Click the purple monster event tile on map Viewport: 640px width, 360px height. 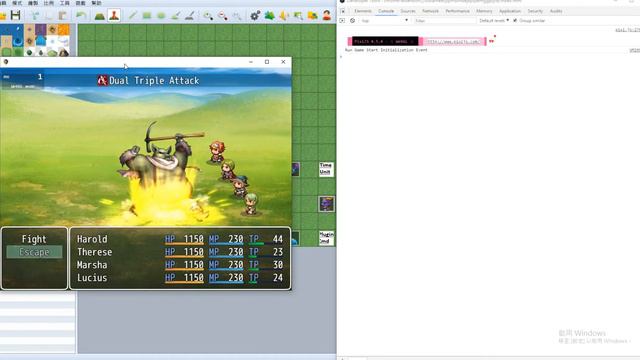(x=326, y=204)
